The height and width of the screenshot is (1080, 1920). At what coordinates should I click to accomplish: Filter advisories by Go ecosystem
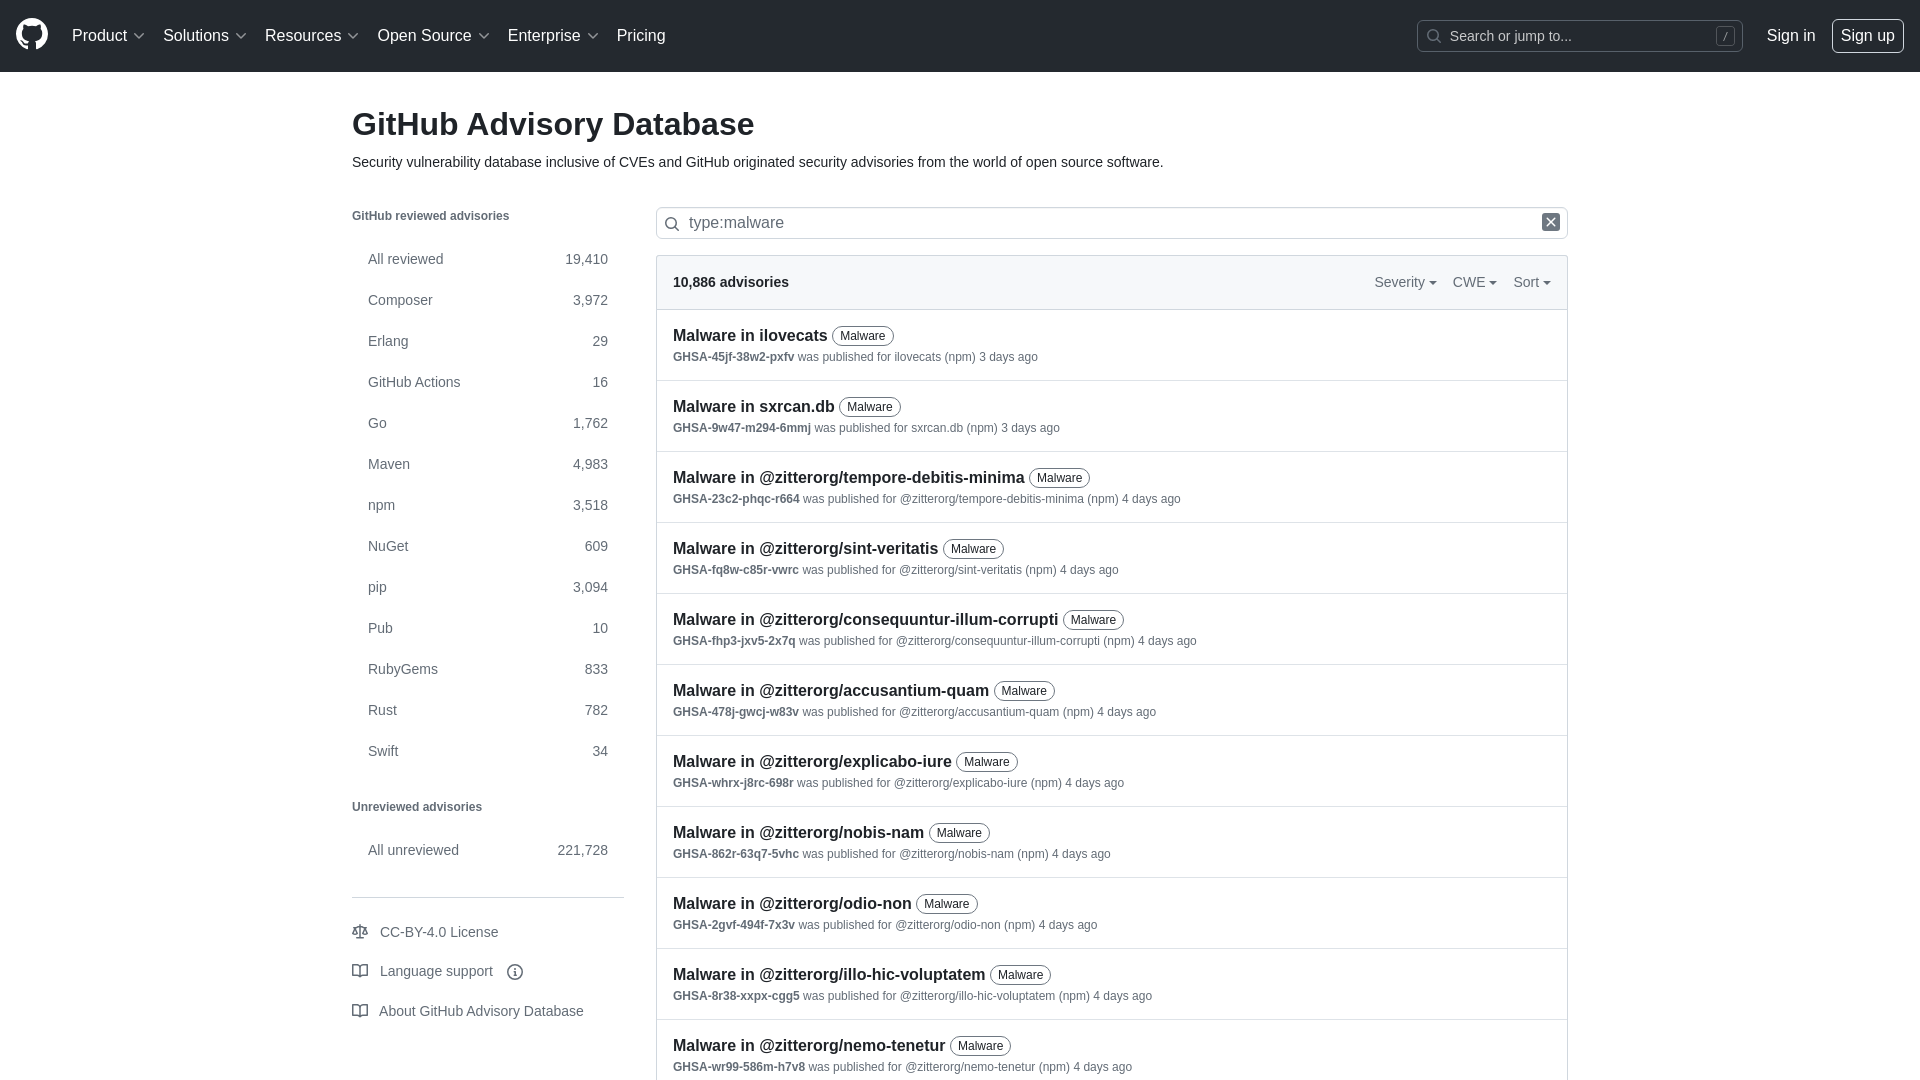[488, 423]
